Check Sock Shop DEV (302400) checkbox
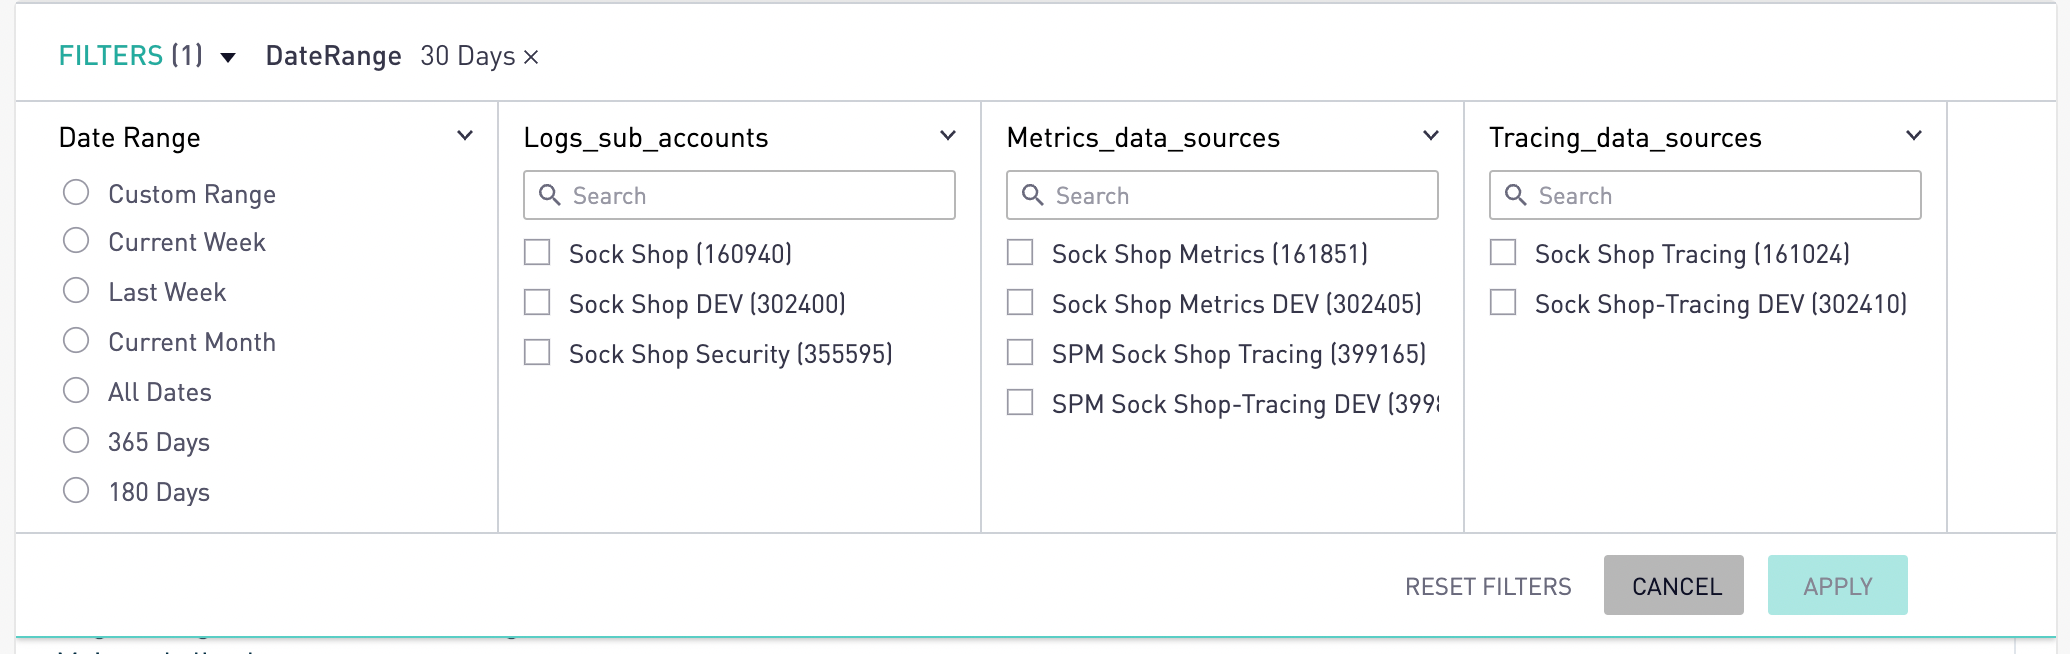Viewport: 2070px width, 654px height. [x=537, y=302]
